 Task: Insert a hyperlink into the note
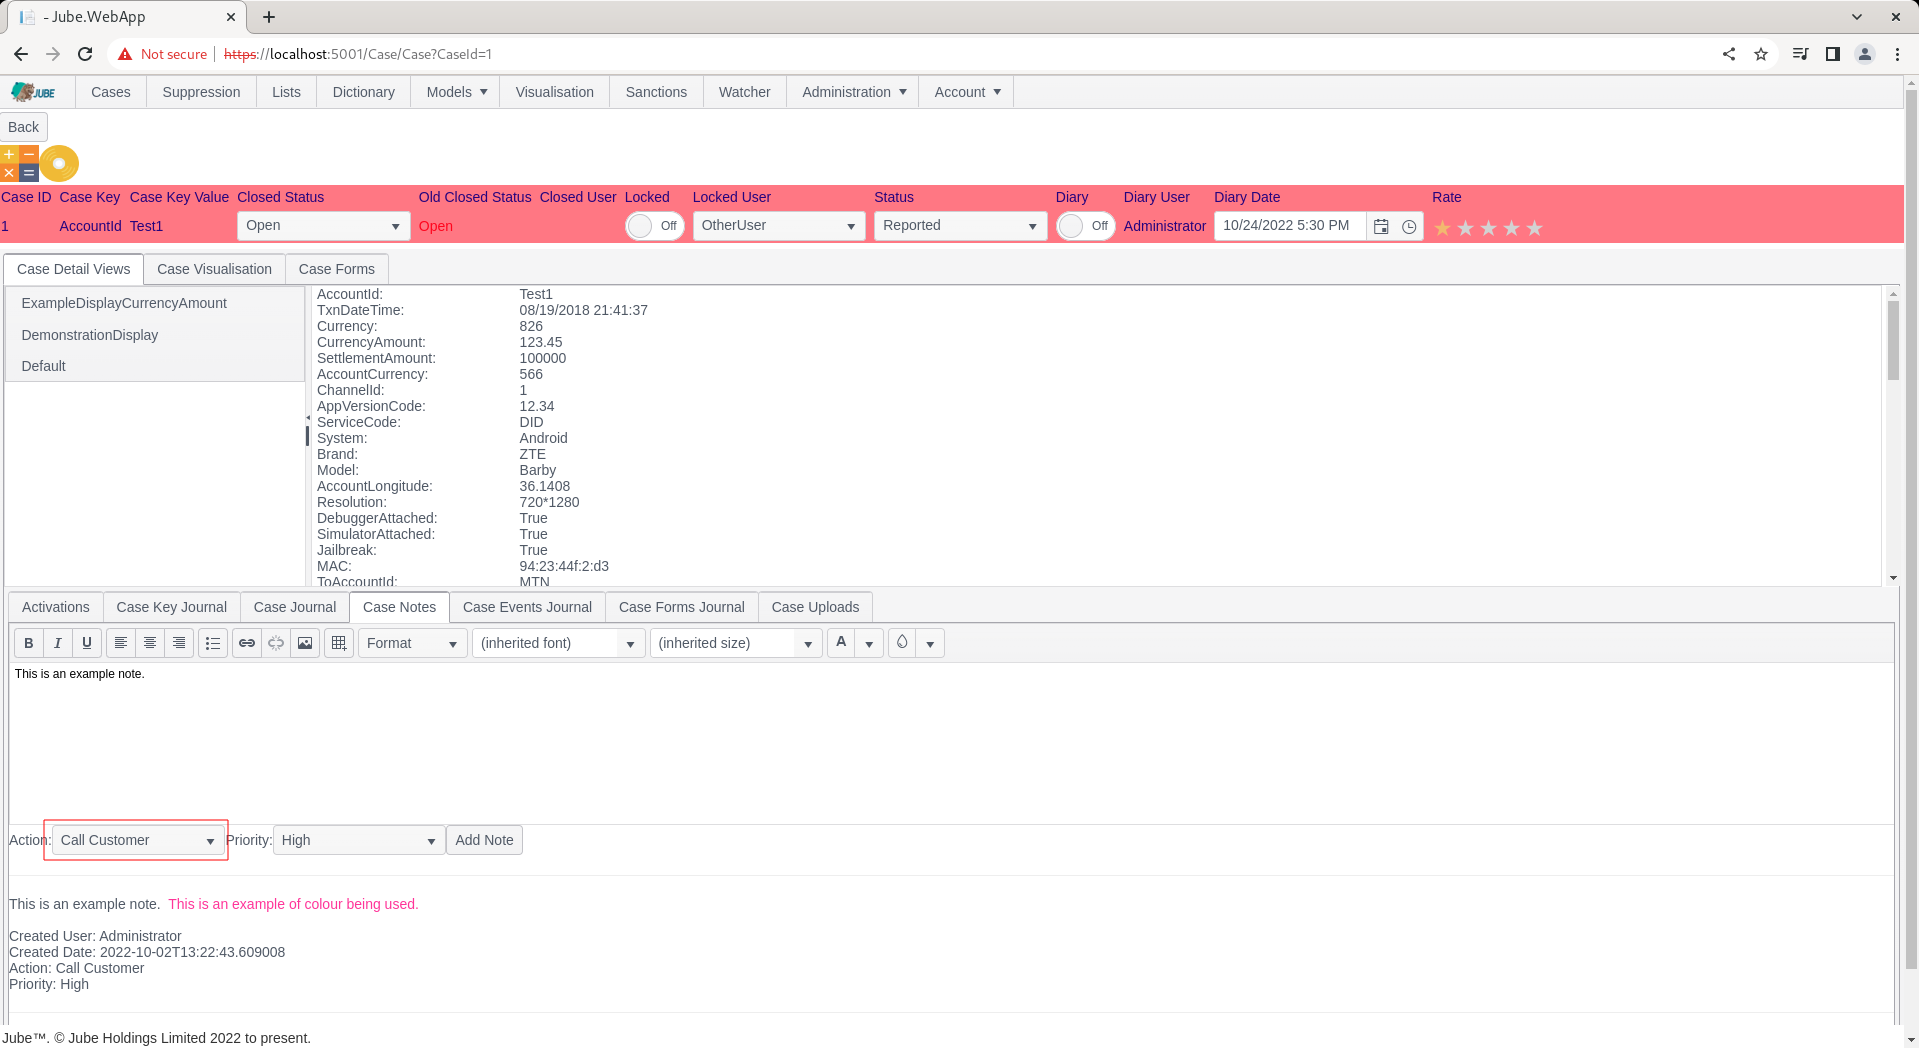click(247, 643)
